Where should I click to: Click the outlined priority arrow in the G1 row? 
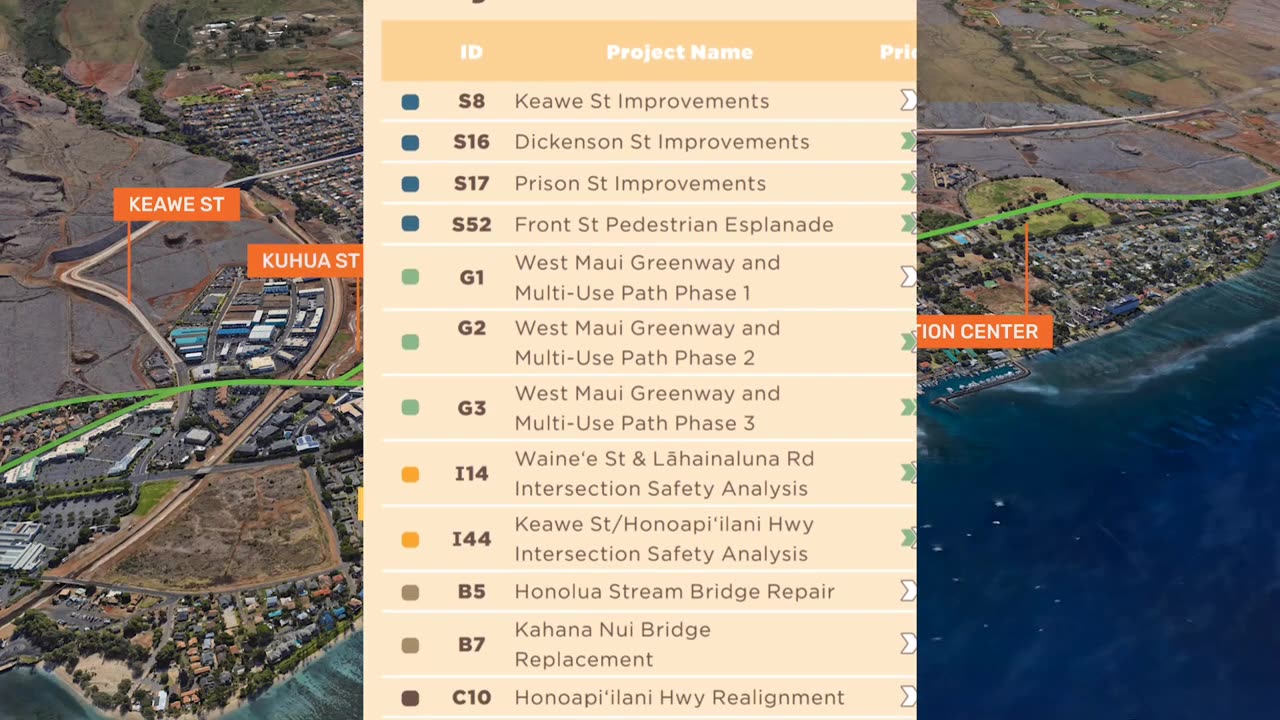point(908,276)
